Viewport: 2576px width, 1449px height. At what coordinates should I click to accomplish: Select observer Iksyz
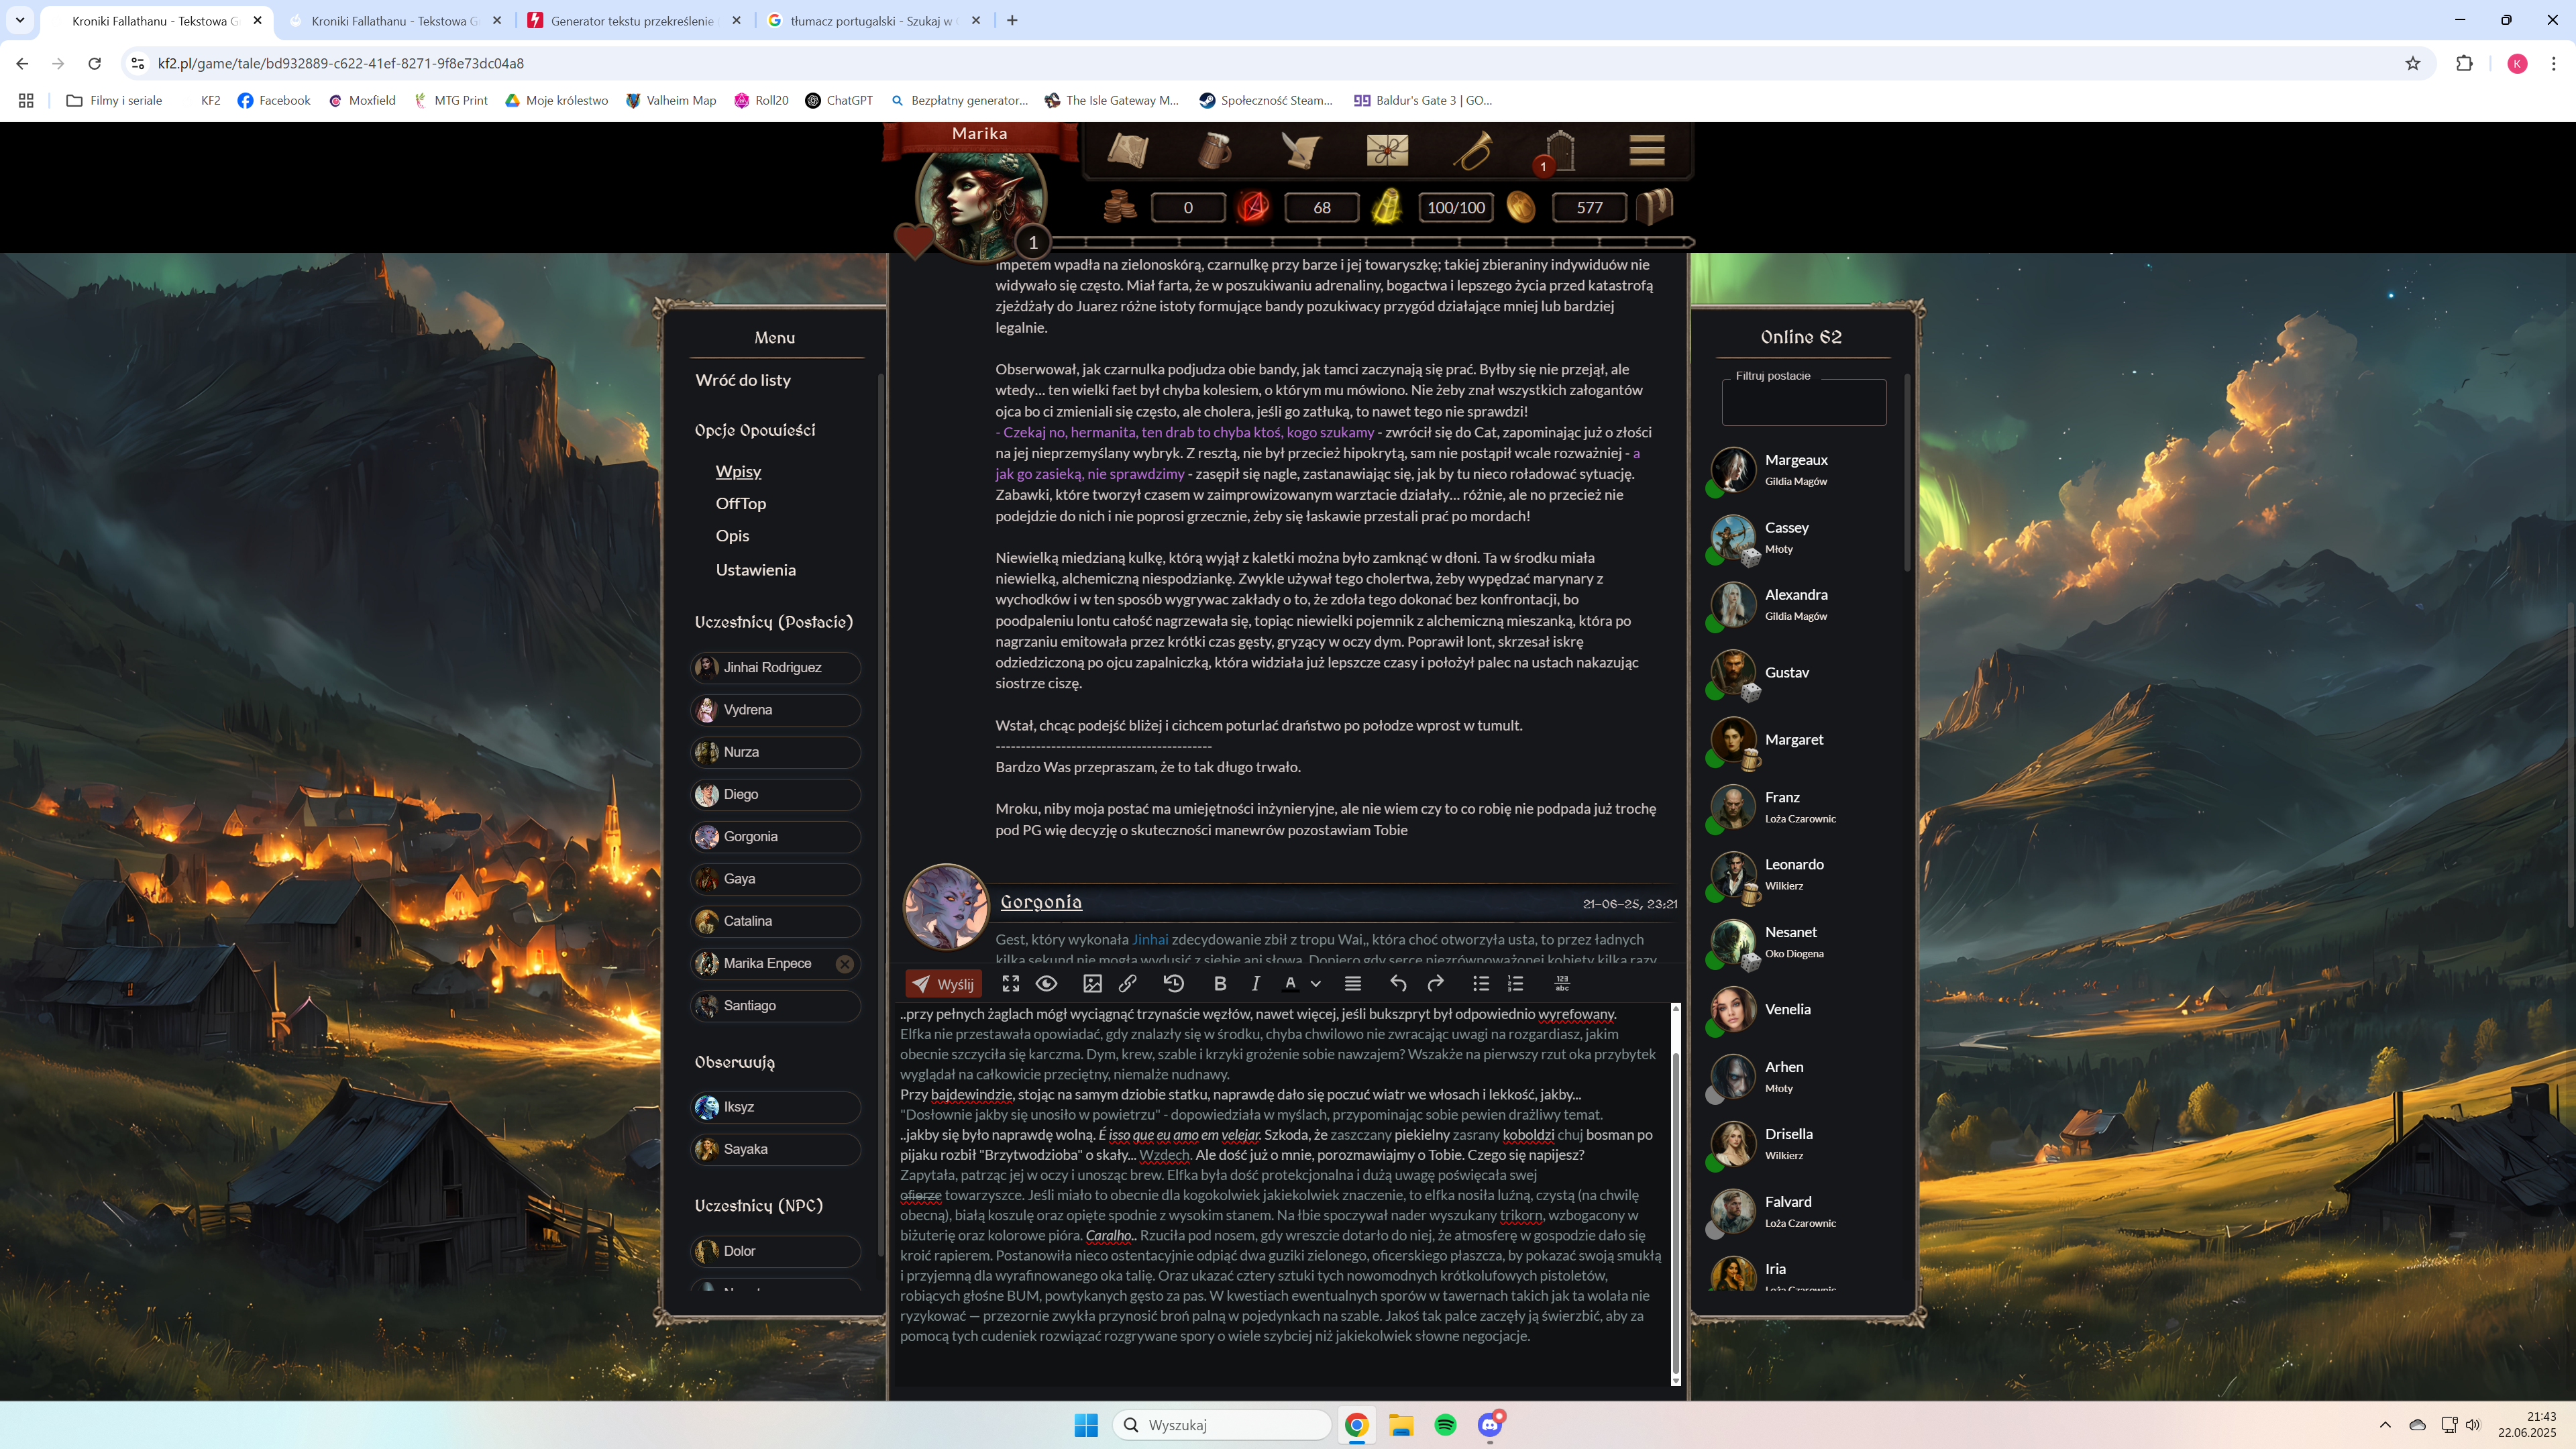coord(775,1106)
